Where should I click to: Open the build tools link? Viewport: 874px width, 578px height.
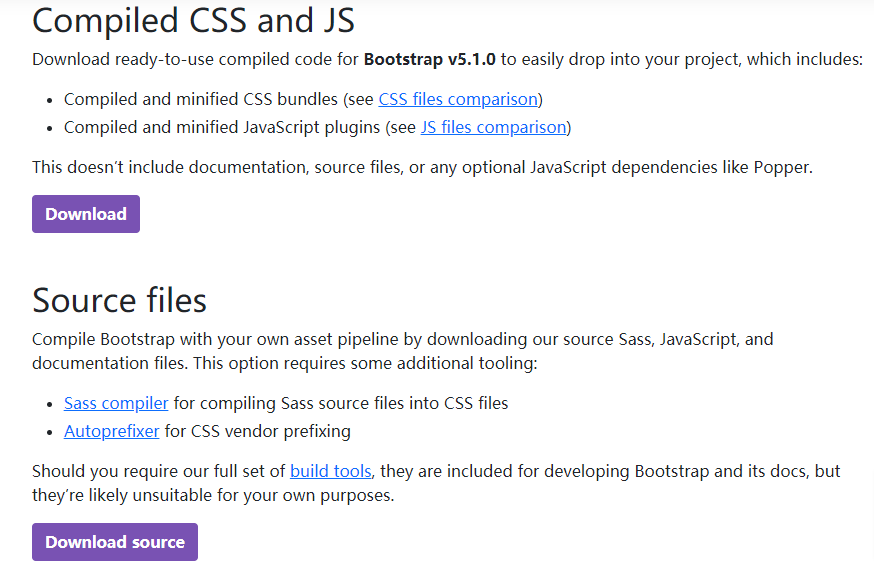(330, 470)
